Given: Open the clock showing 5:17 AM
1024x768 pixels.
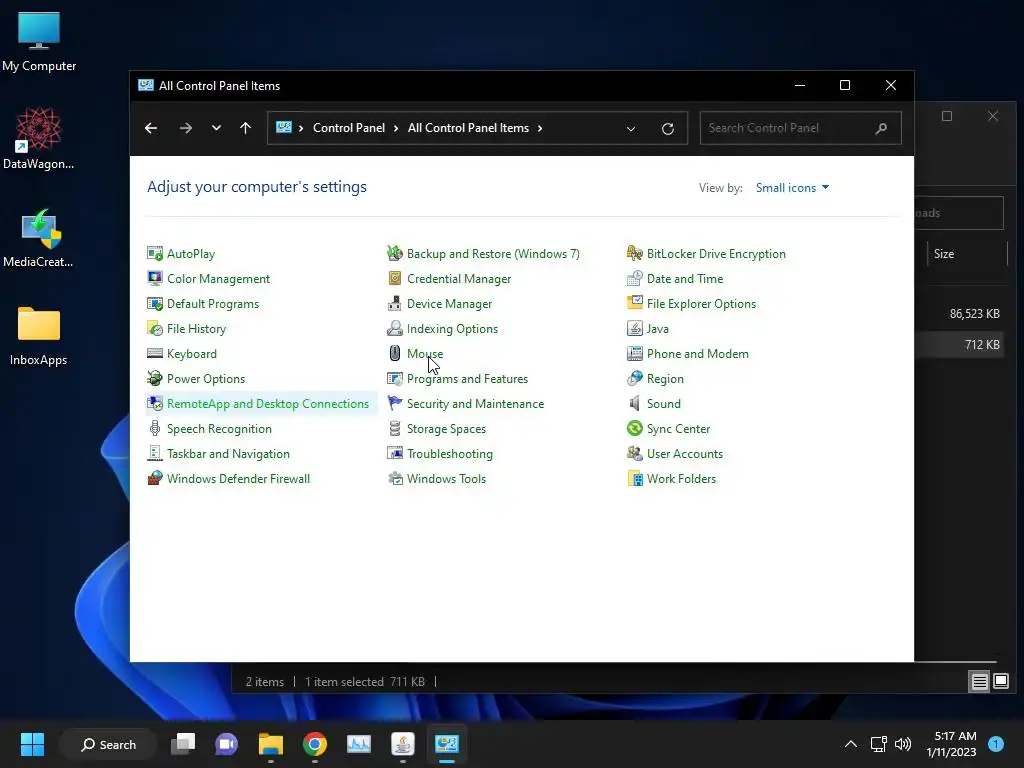Looking at the screenshot, I should click(x=951, y=744).
